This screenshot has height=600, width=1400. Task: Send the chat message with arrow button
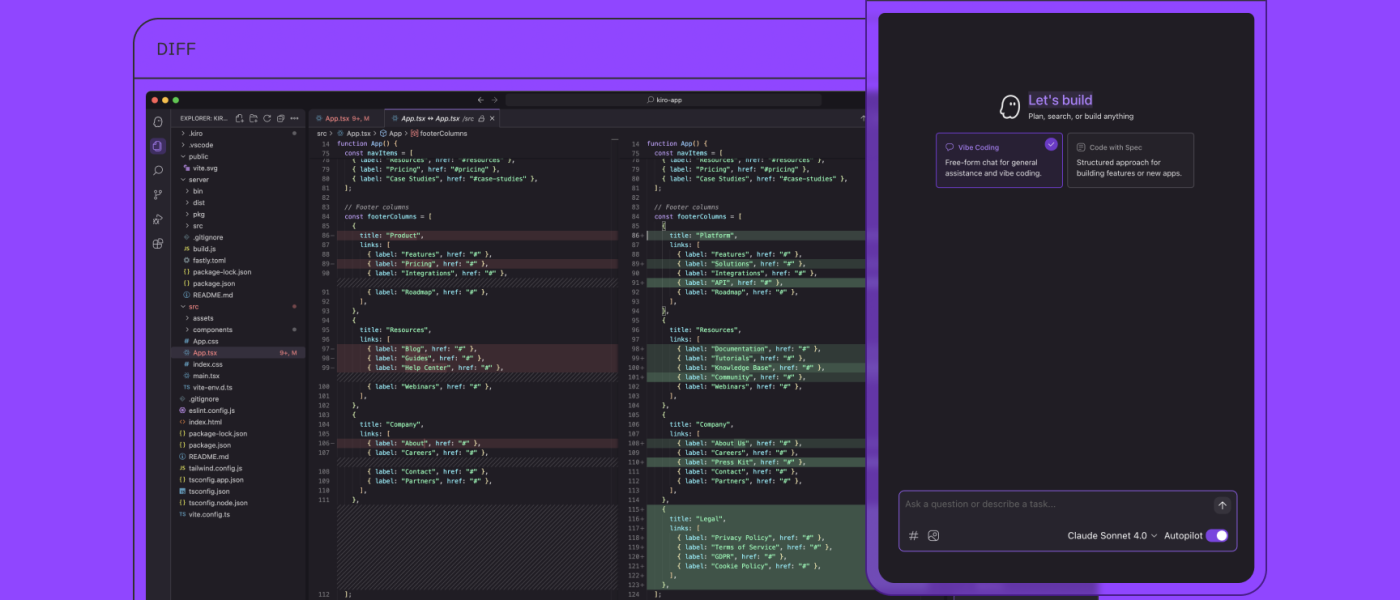pos(1222,506)
